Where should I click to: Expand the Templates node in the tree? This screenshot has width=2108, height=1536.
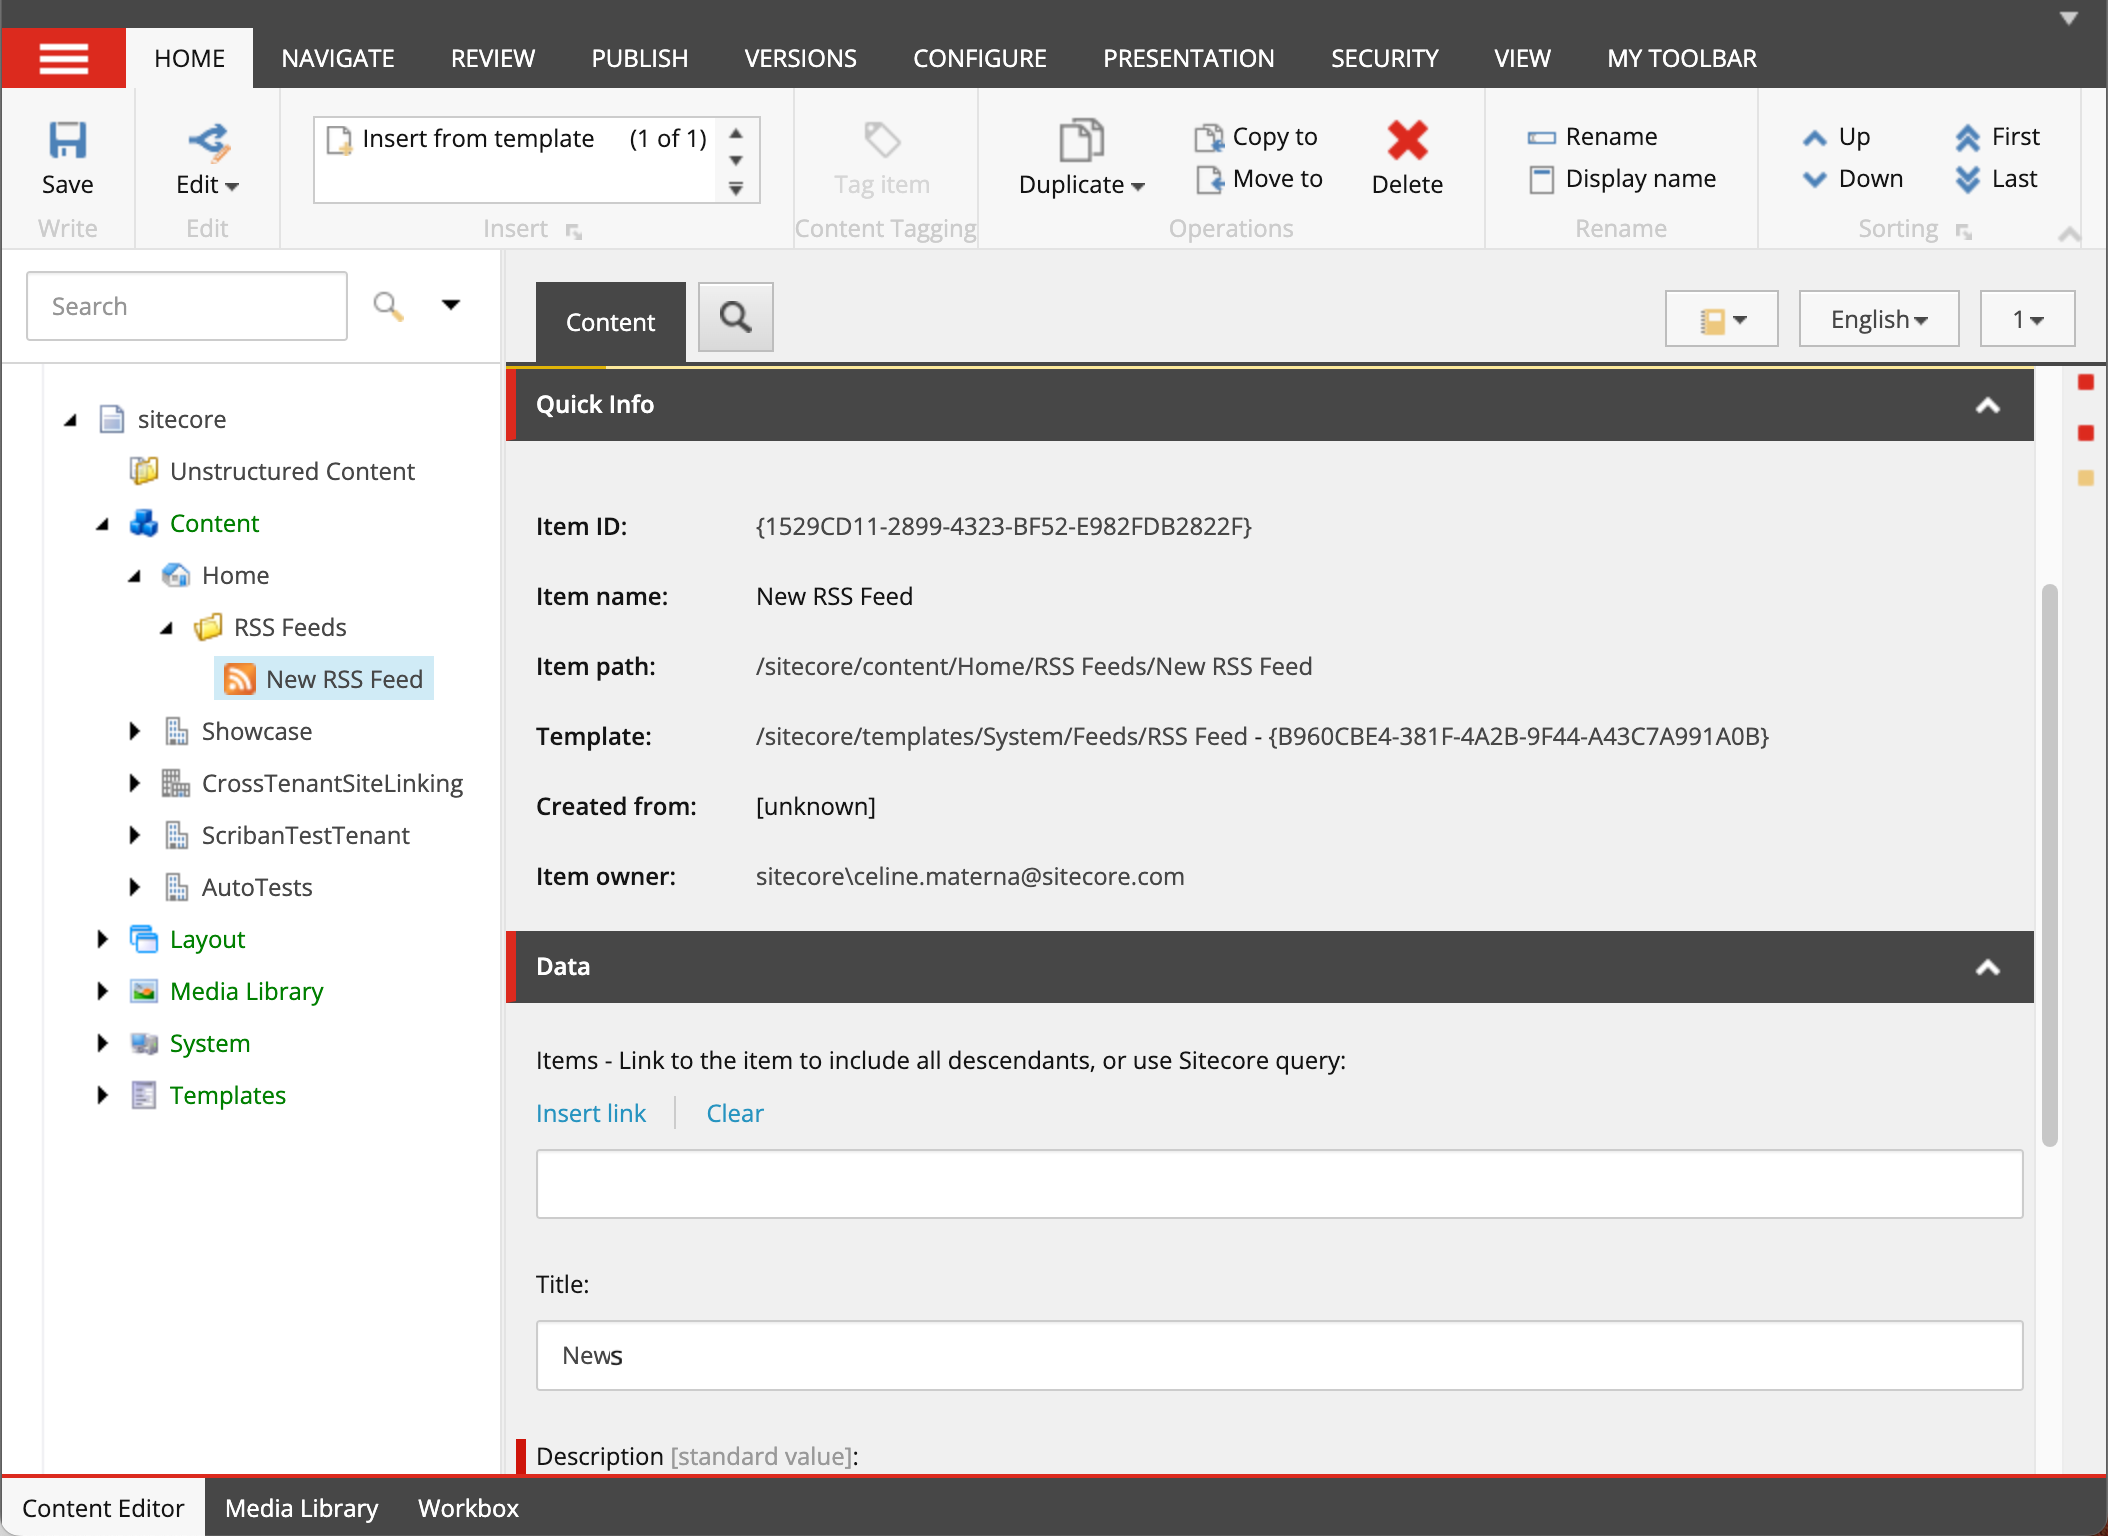click(x=103, y=1095)
